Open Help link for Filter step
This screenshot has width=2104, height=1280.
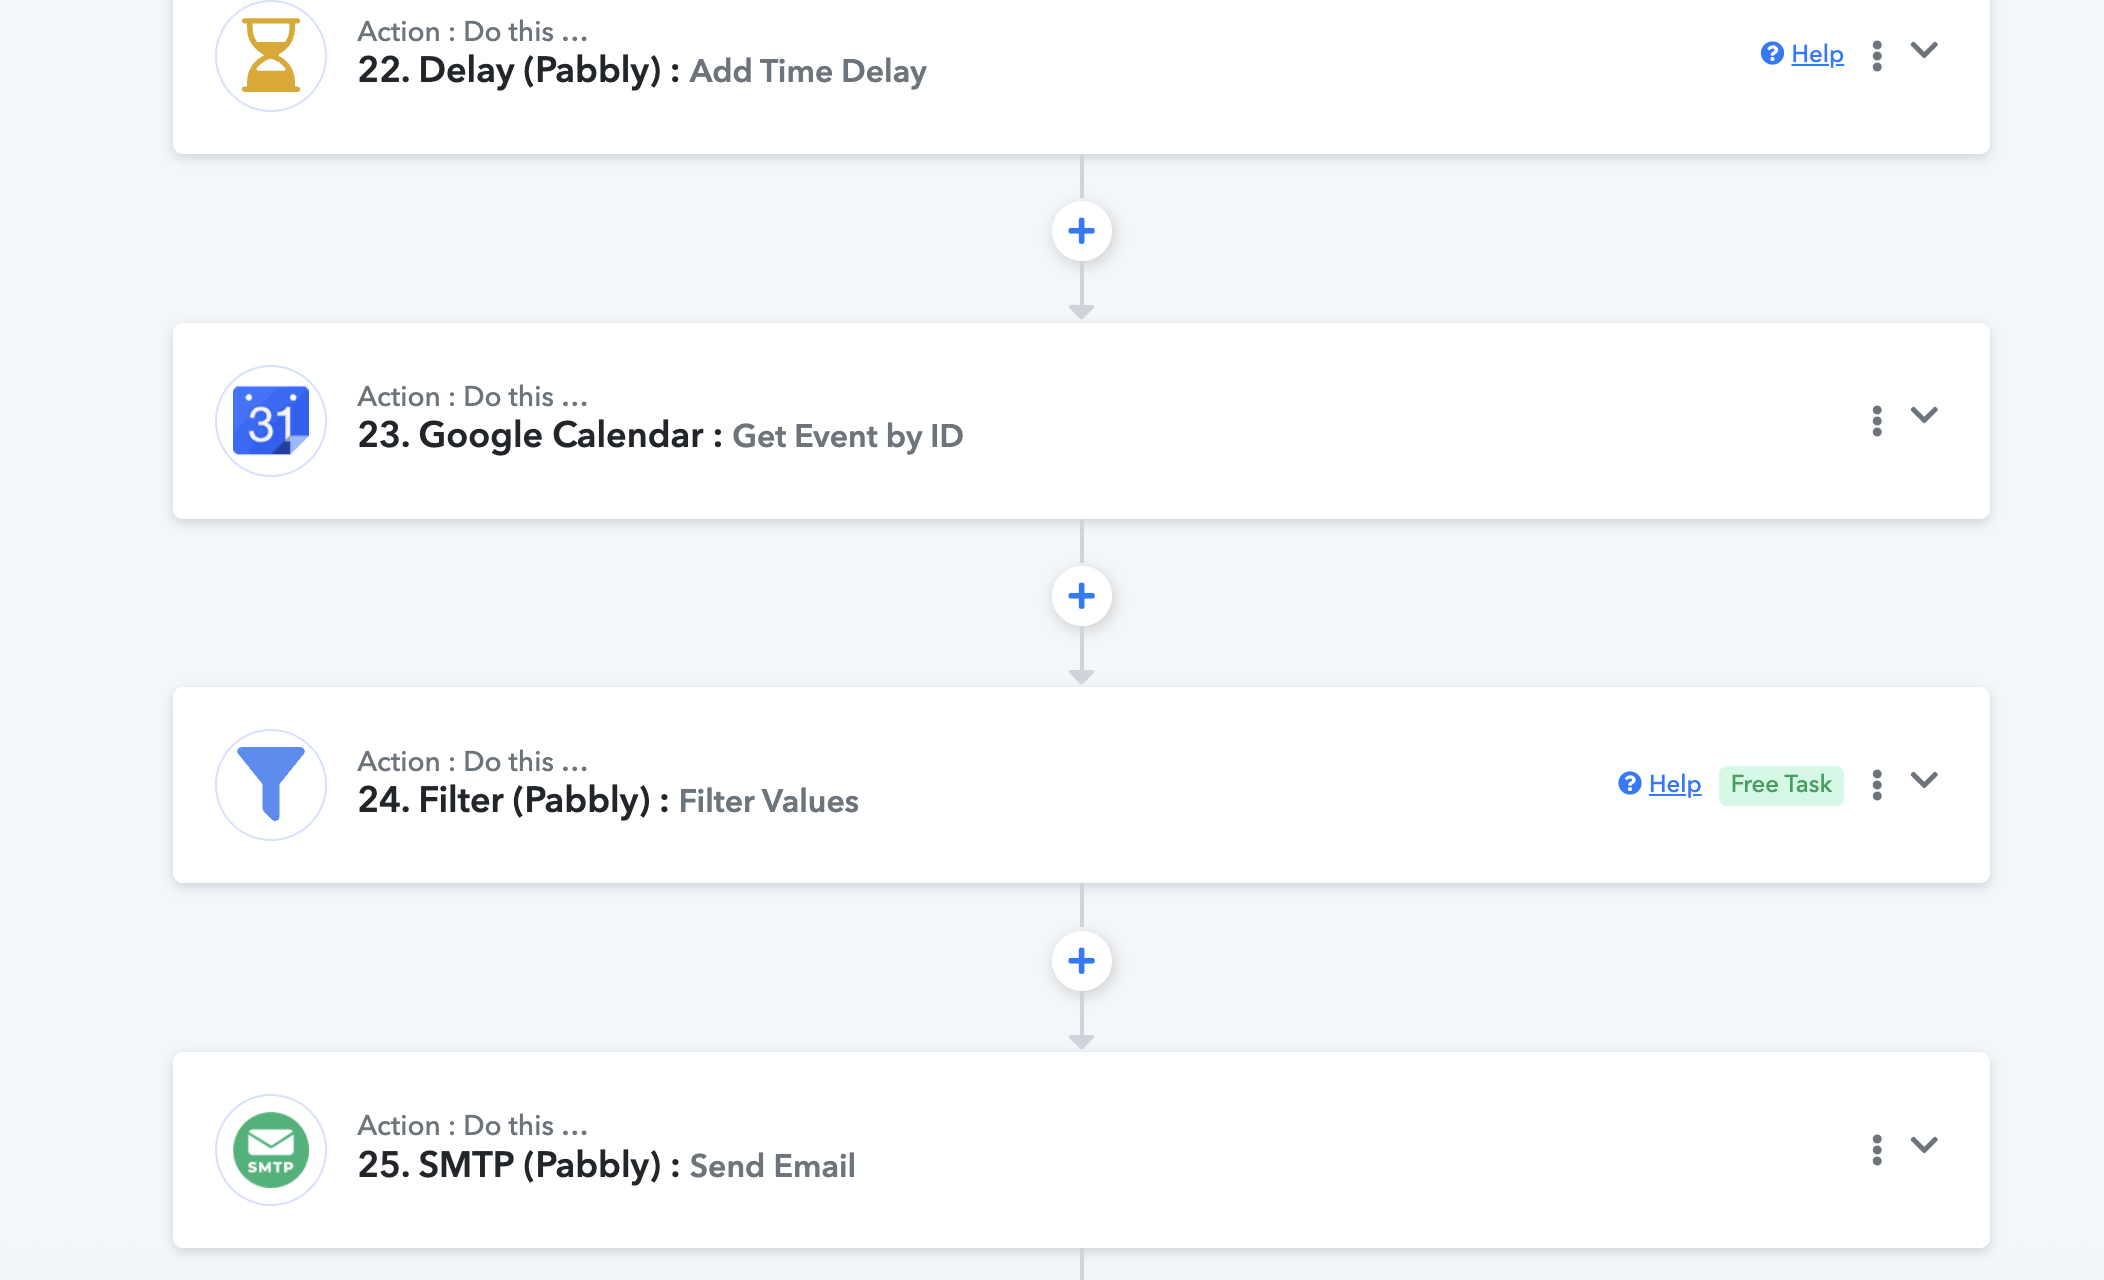coord(1674,784)
